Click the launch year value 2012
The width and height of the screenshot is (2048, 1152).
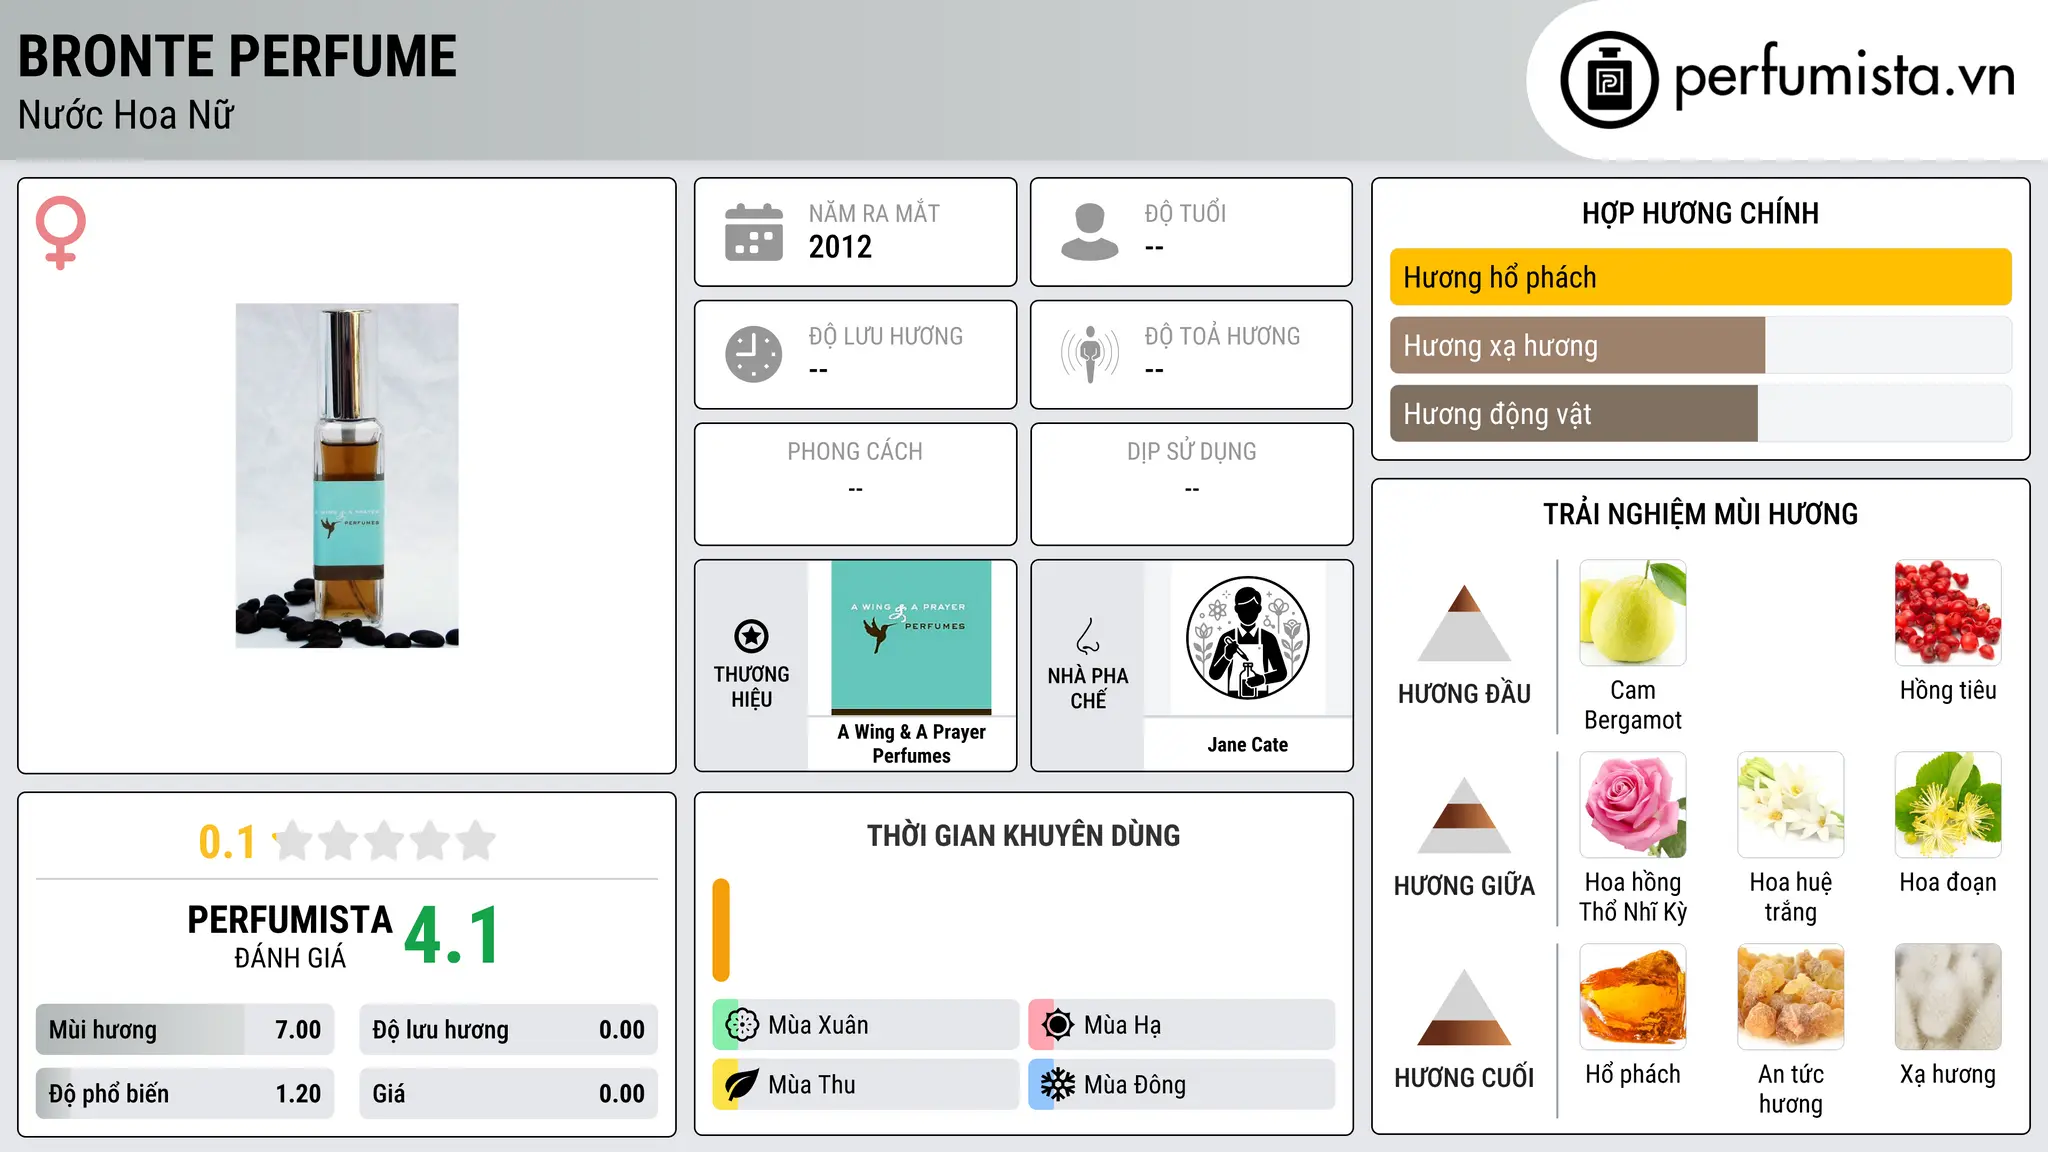(840, 247)
